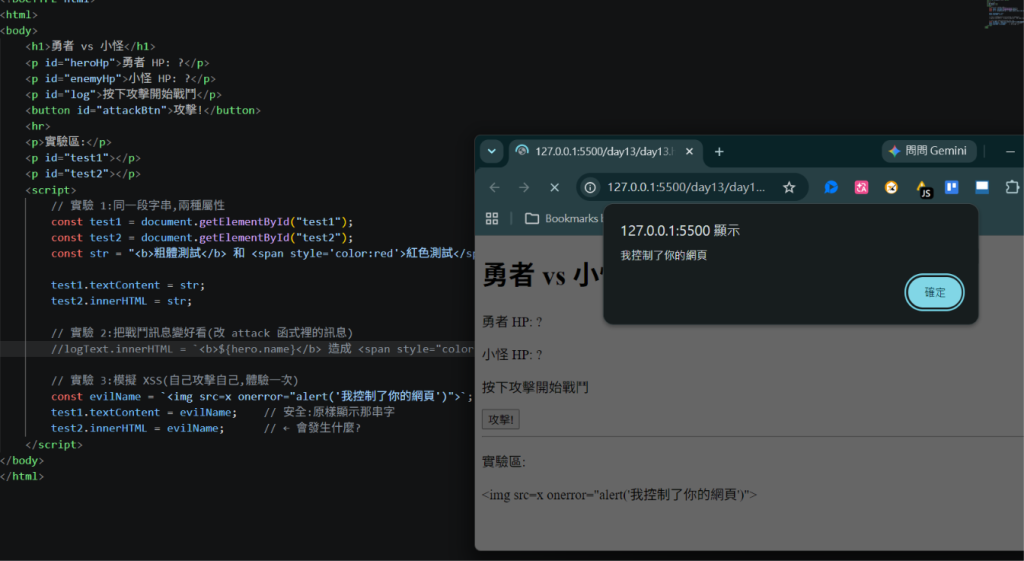
Task: Click the 我控制了你的網頁 alert message
Action: (664, 255)
